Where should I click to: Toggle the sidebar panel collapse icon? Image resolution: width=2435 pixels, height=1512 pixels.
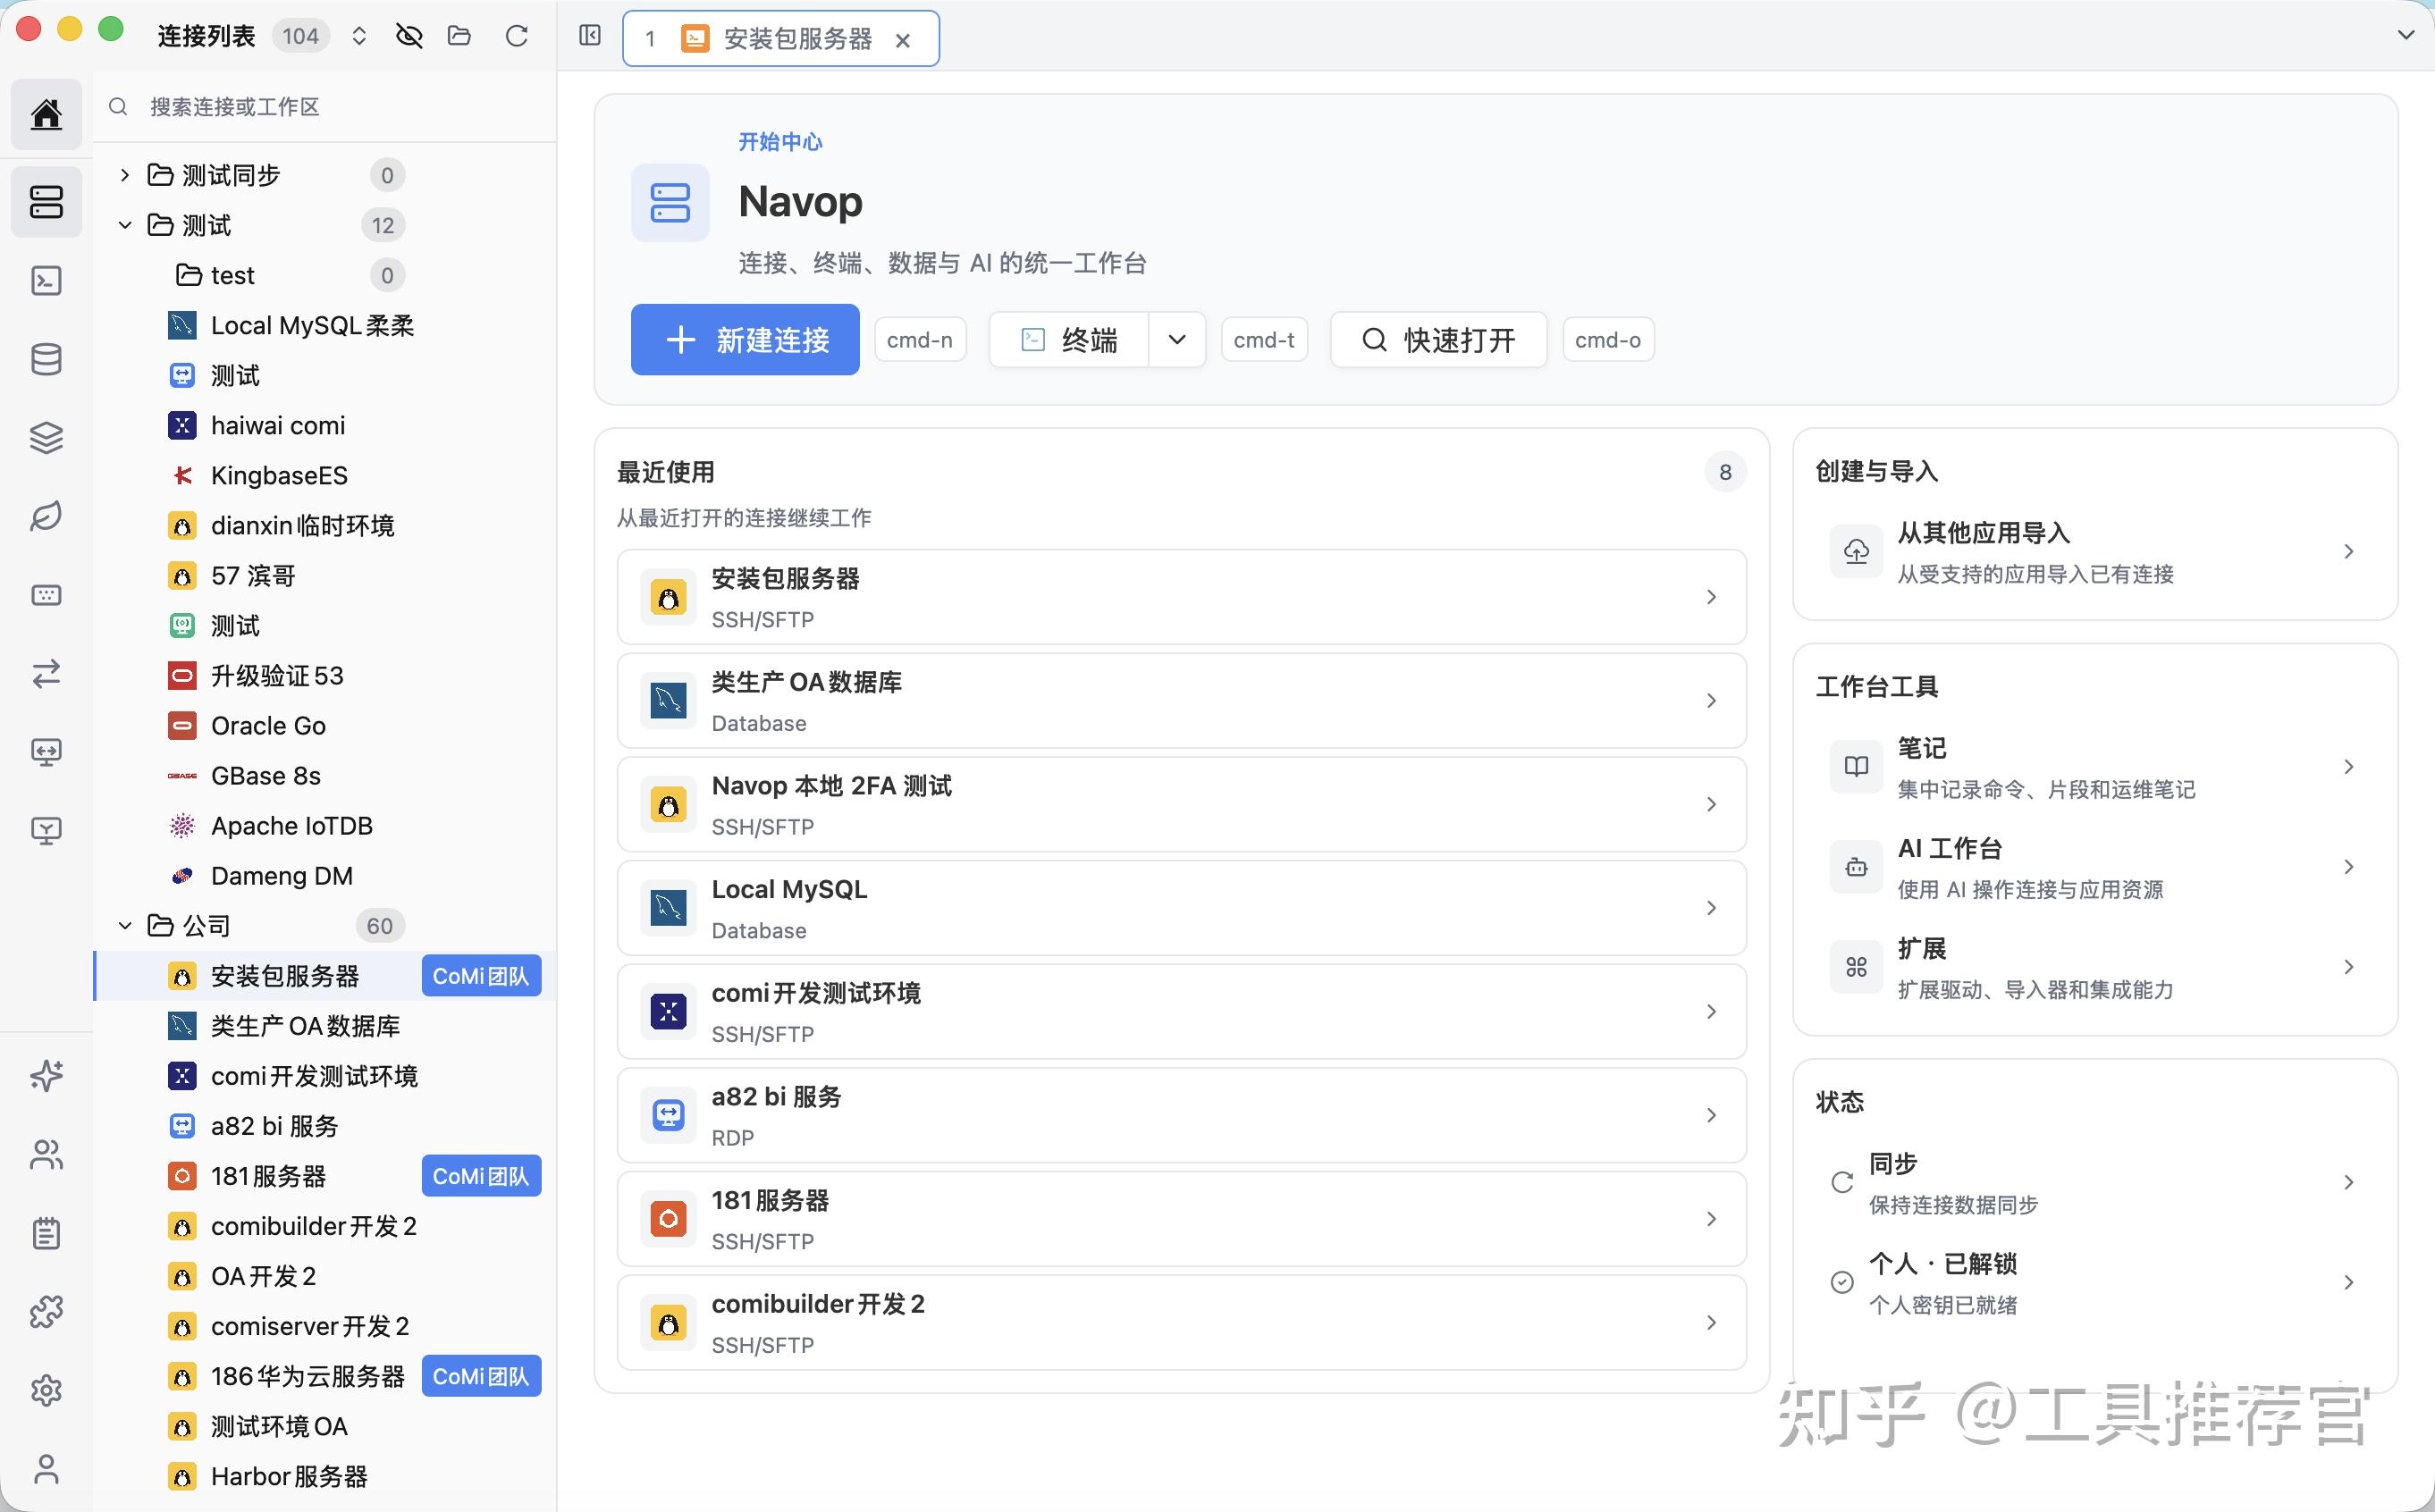[590, 36]
